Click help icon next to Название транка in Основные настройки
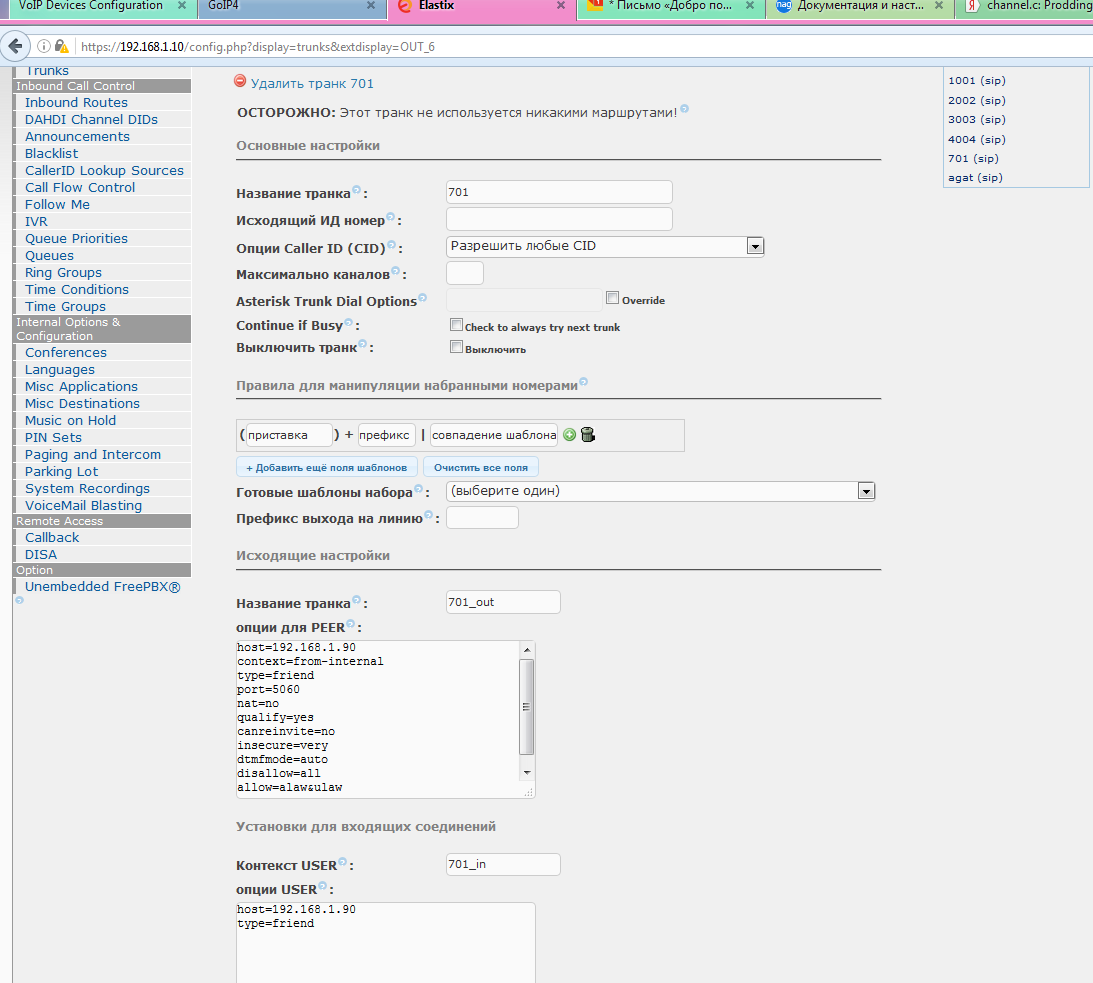 pyautogui.click(x=357, y=190)
